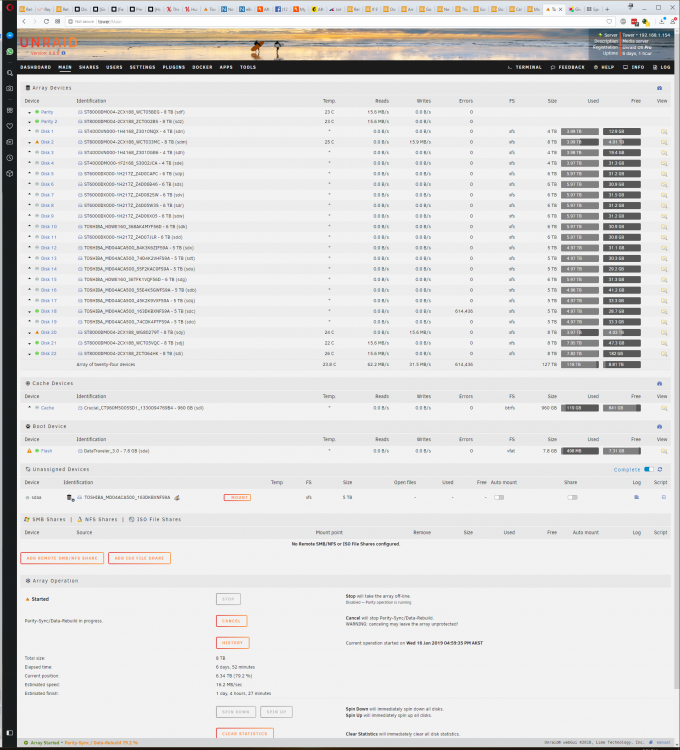
Task: Open the Flash device link
Action: coord(46,451)
